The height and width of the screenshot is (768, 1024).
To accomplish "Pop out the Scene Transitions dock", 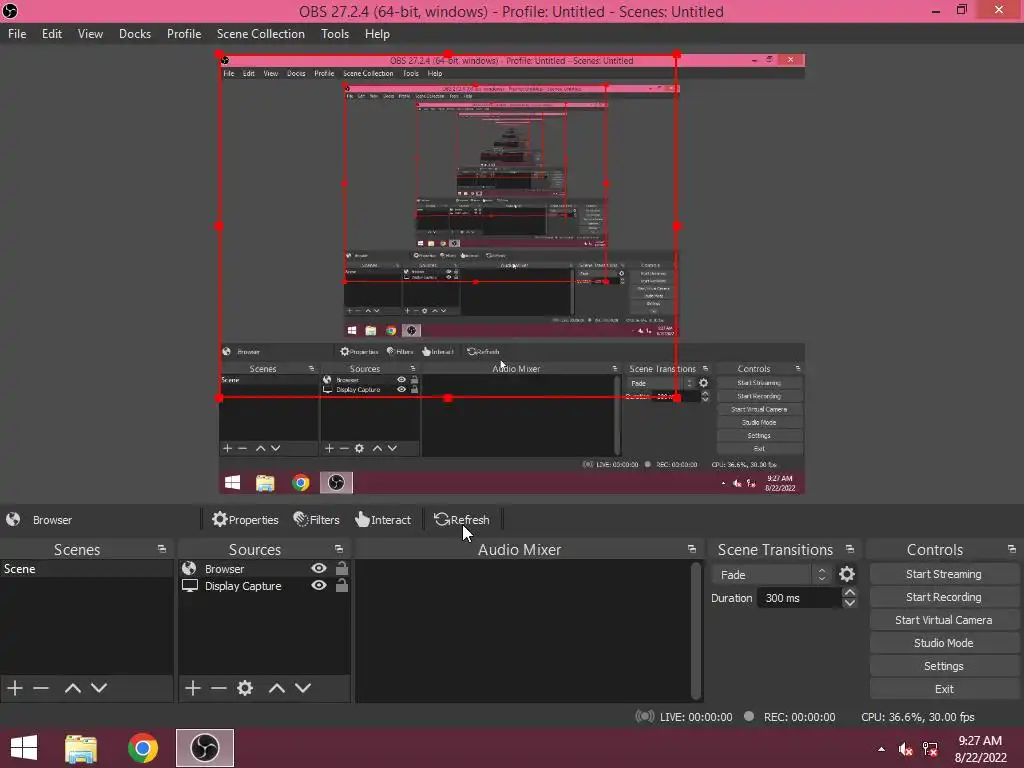I will 850,549.
